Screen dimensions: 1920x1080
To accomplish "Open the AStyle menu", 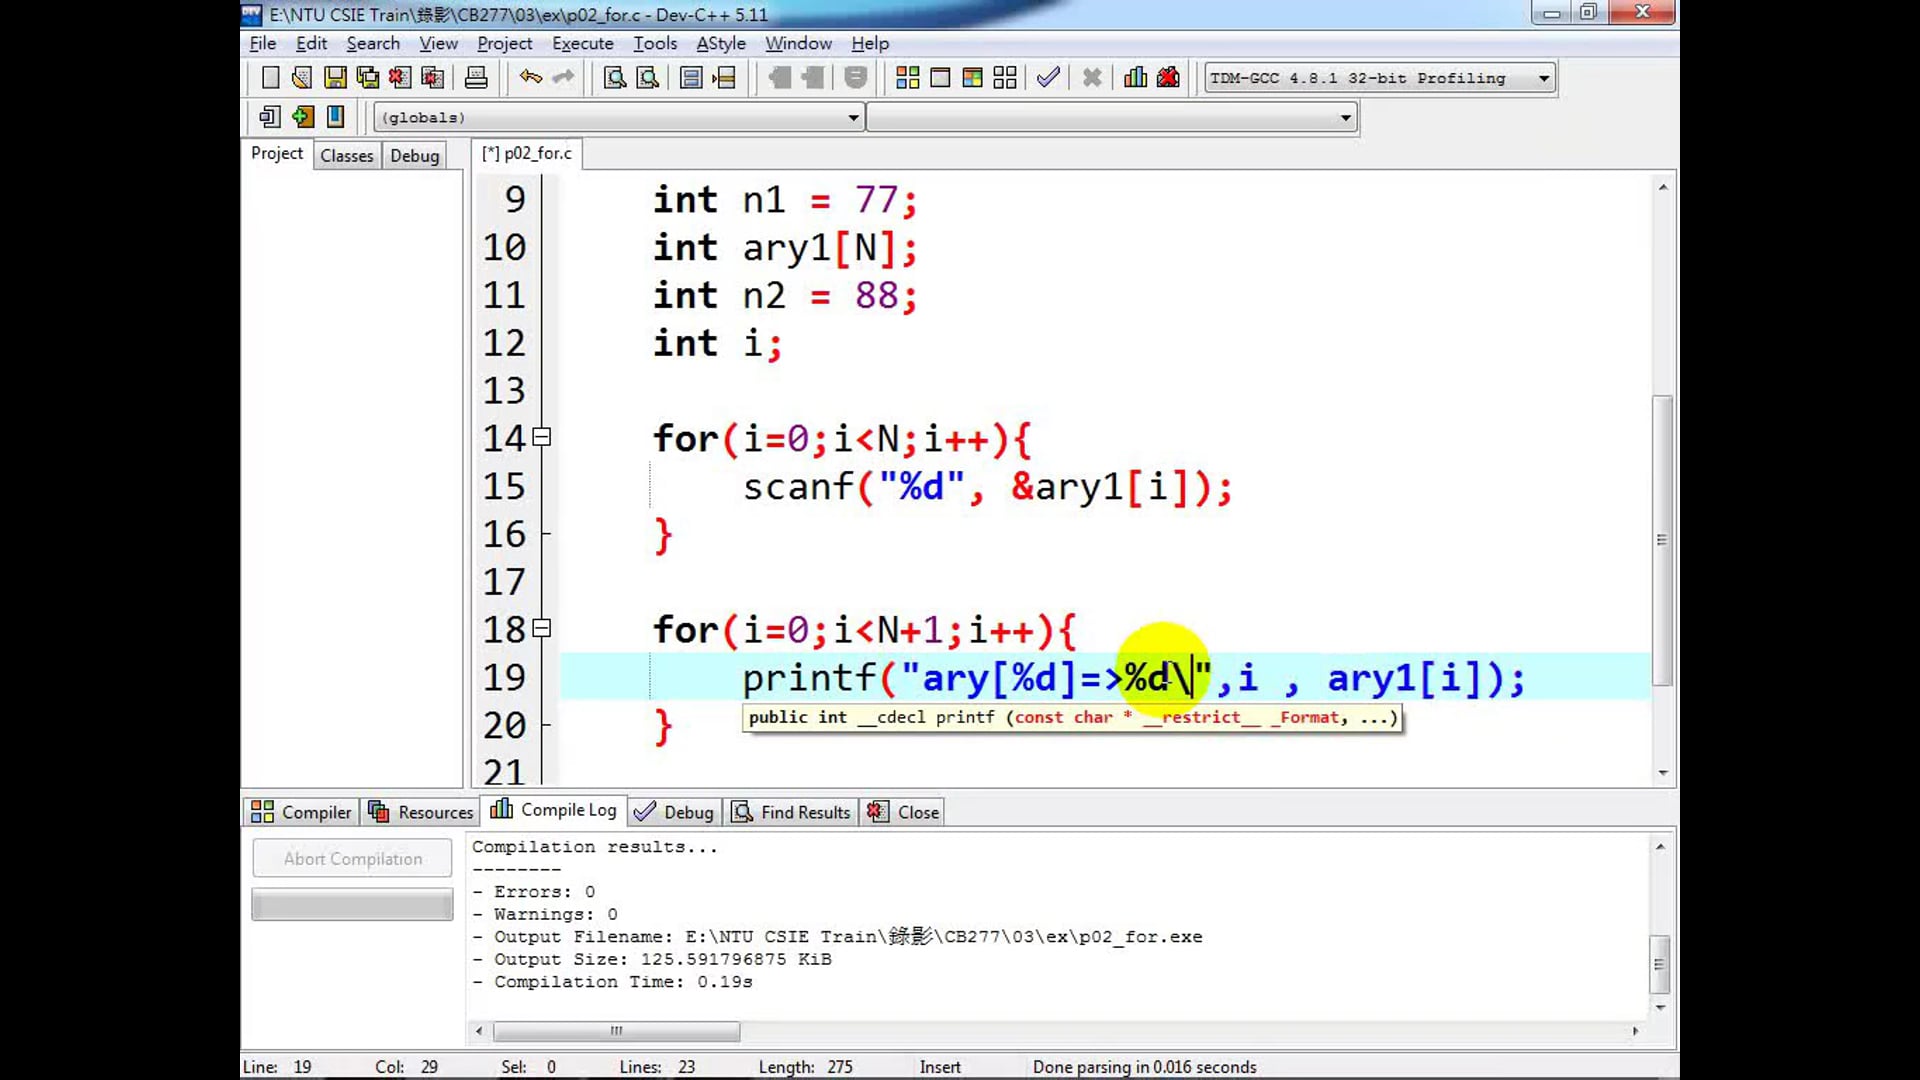I will [720, 43].
